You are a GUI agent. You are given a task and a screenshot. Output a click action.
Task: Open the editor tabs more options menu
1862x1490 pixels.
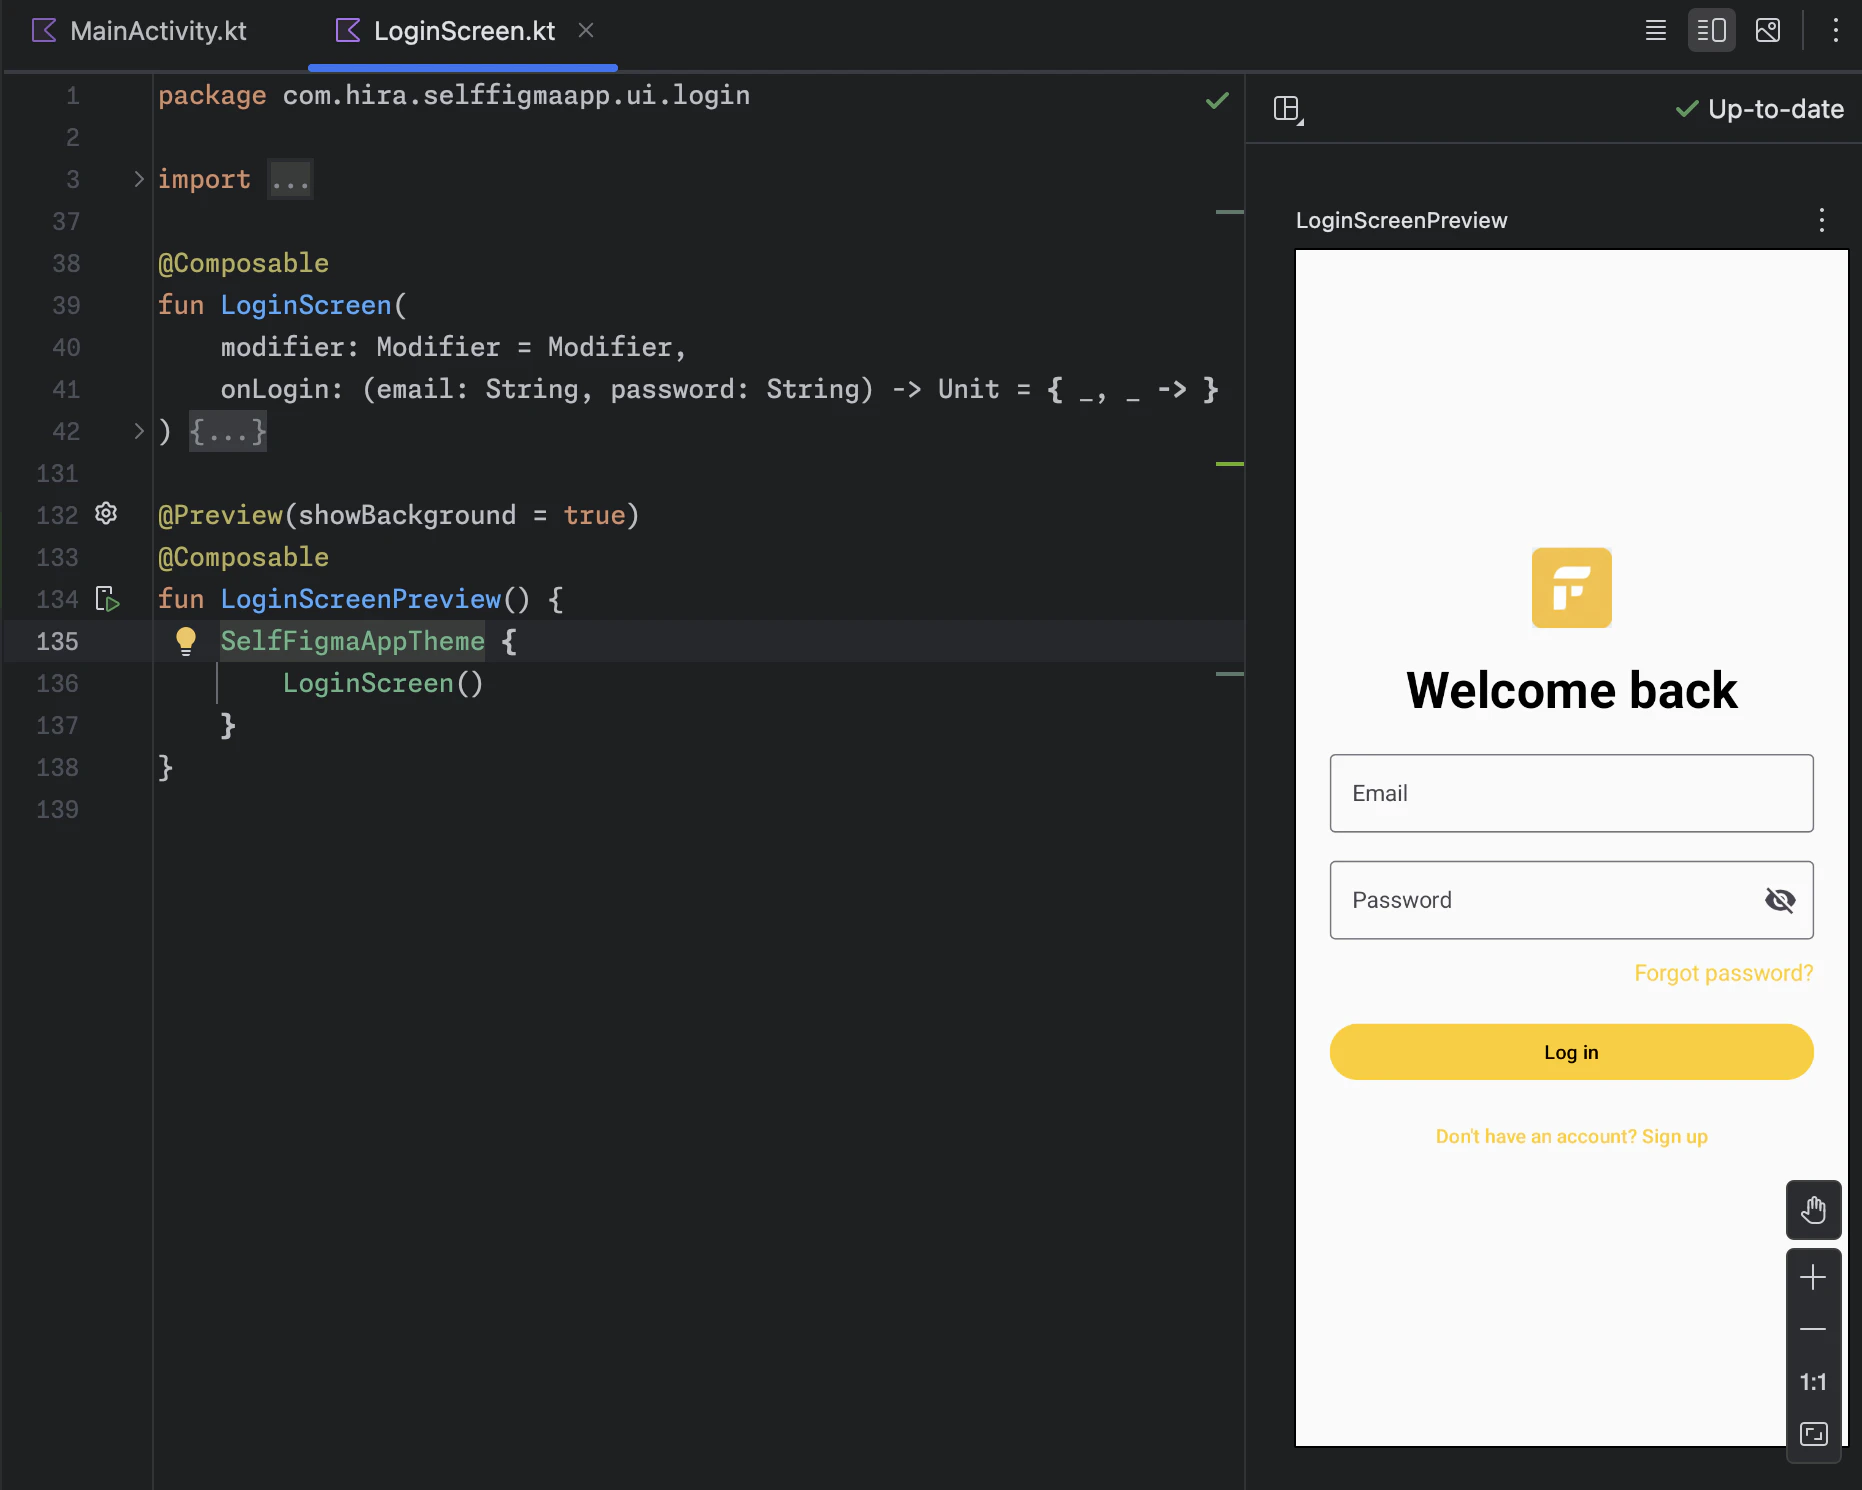point(1836,30)
